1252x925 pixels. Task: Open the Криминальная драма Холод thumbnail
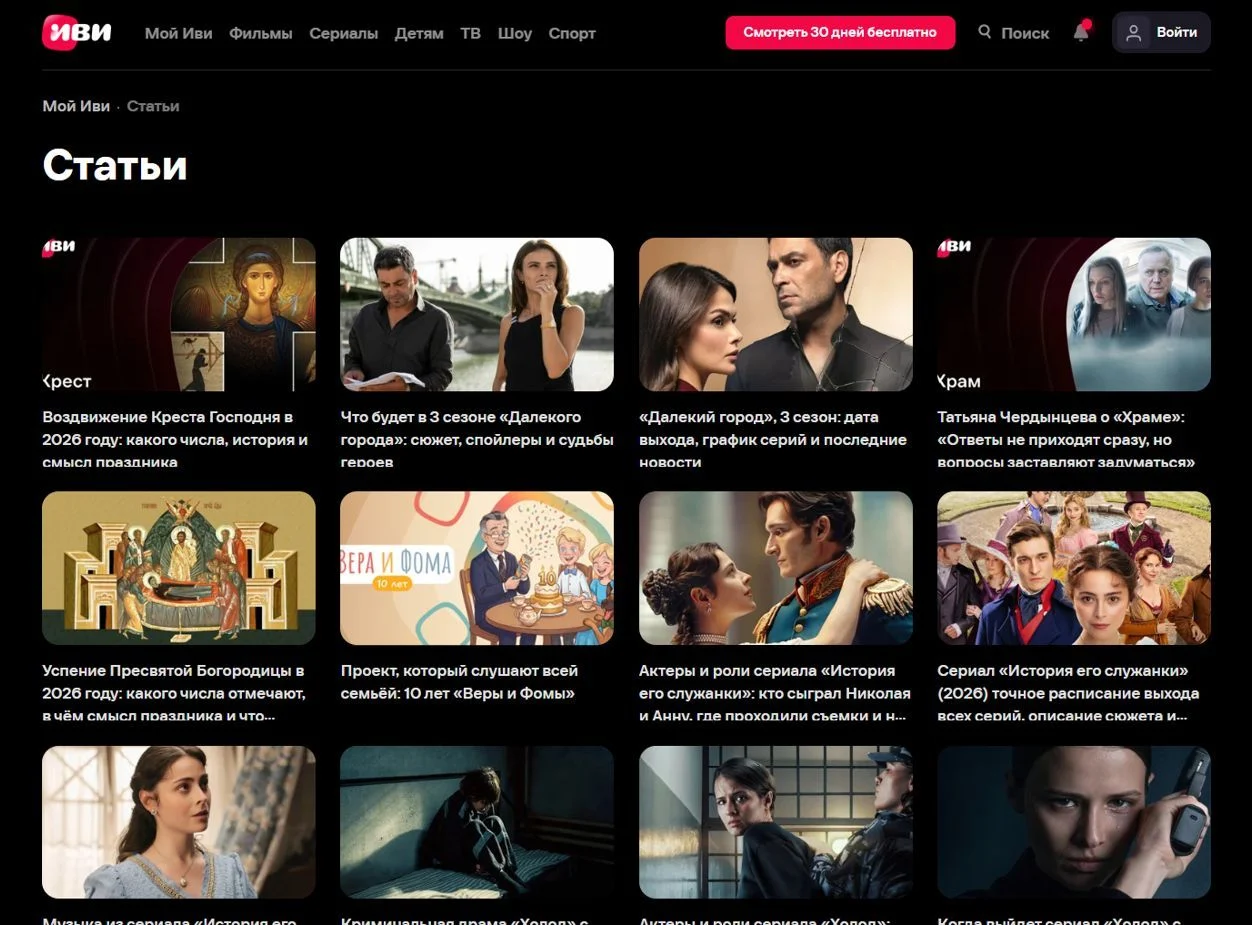coord(477,822)
